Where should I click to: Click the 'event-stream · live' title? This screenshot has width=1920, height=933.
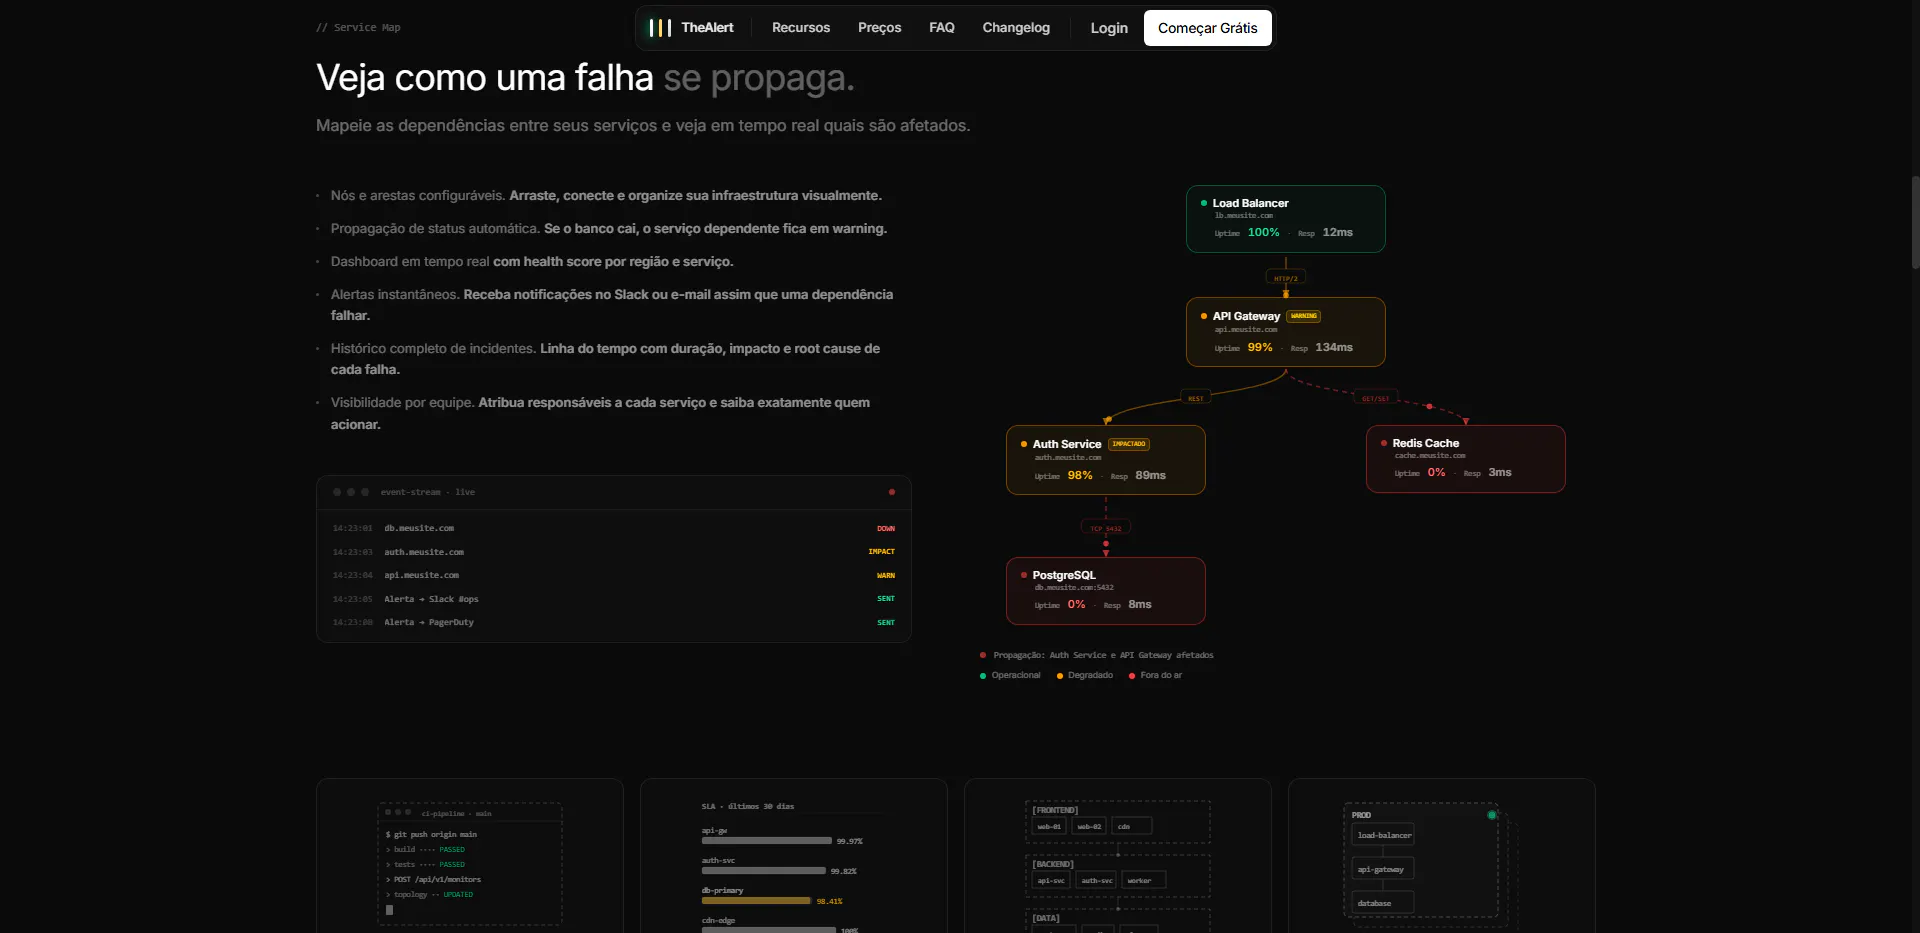pyautogui.click(x=428, y=492)
